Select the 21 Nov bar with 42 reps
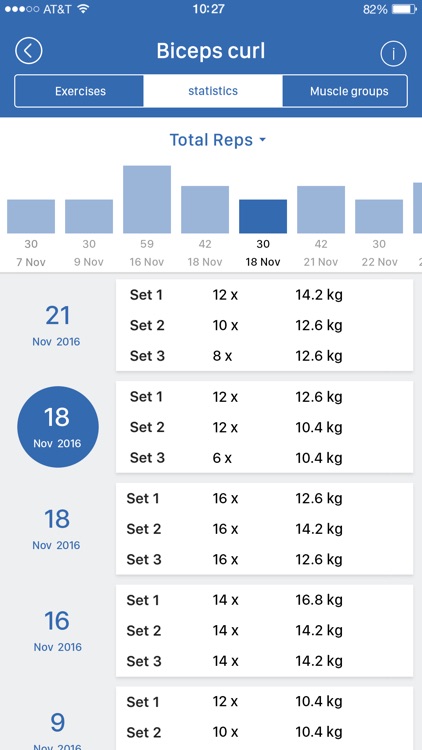 321,210
